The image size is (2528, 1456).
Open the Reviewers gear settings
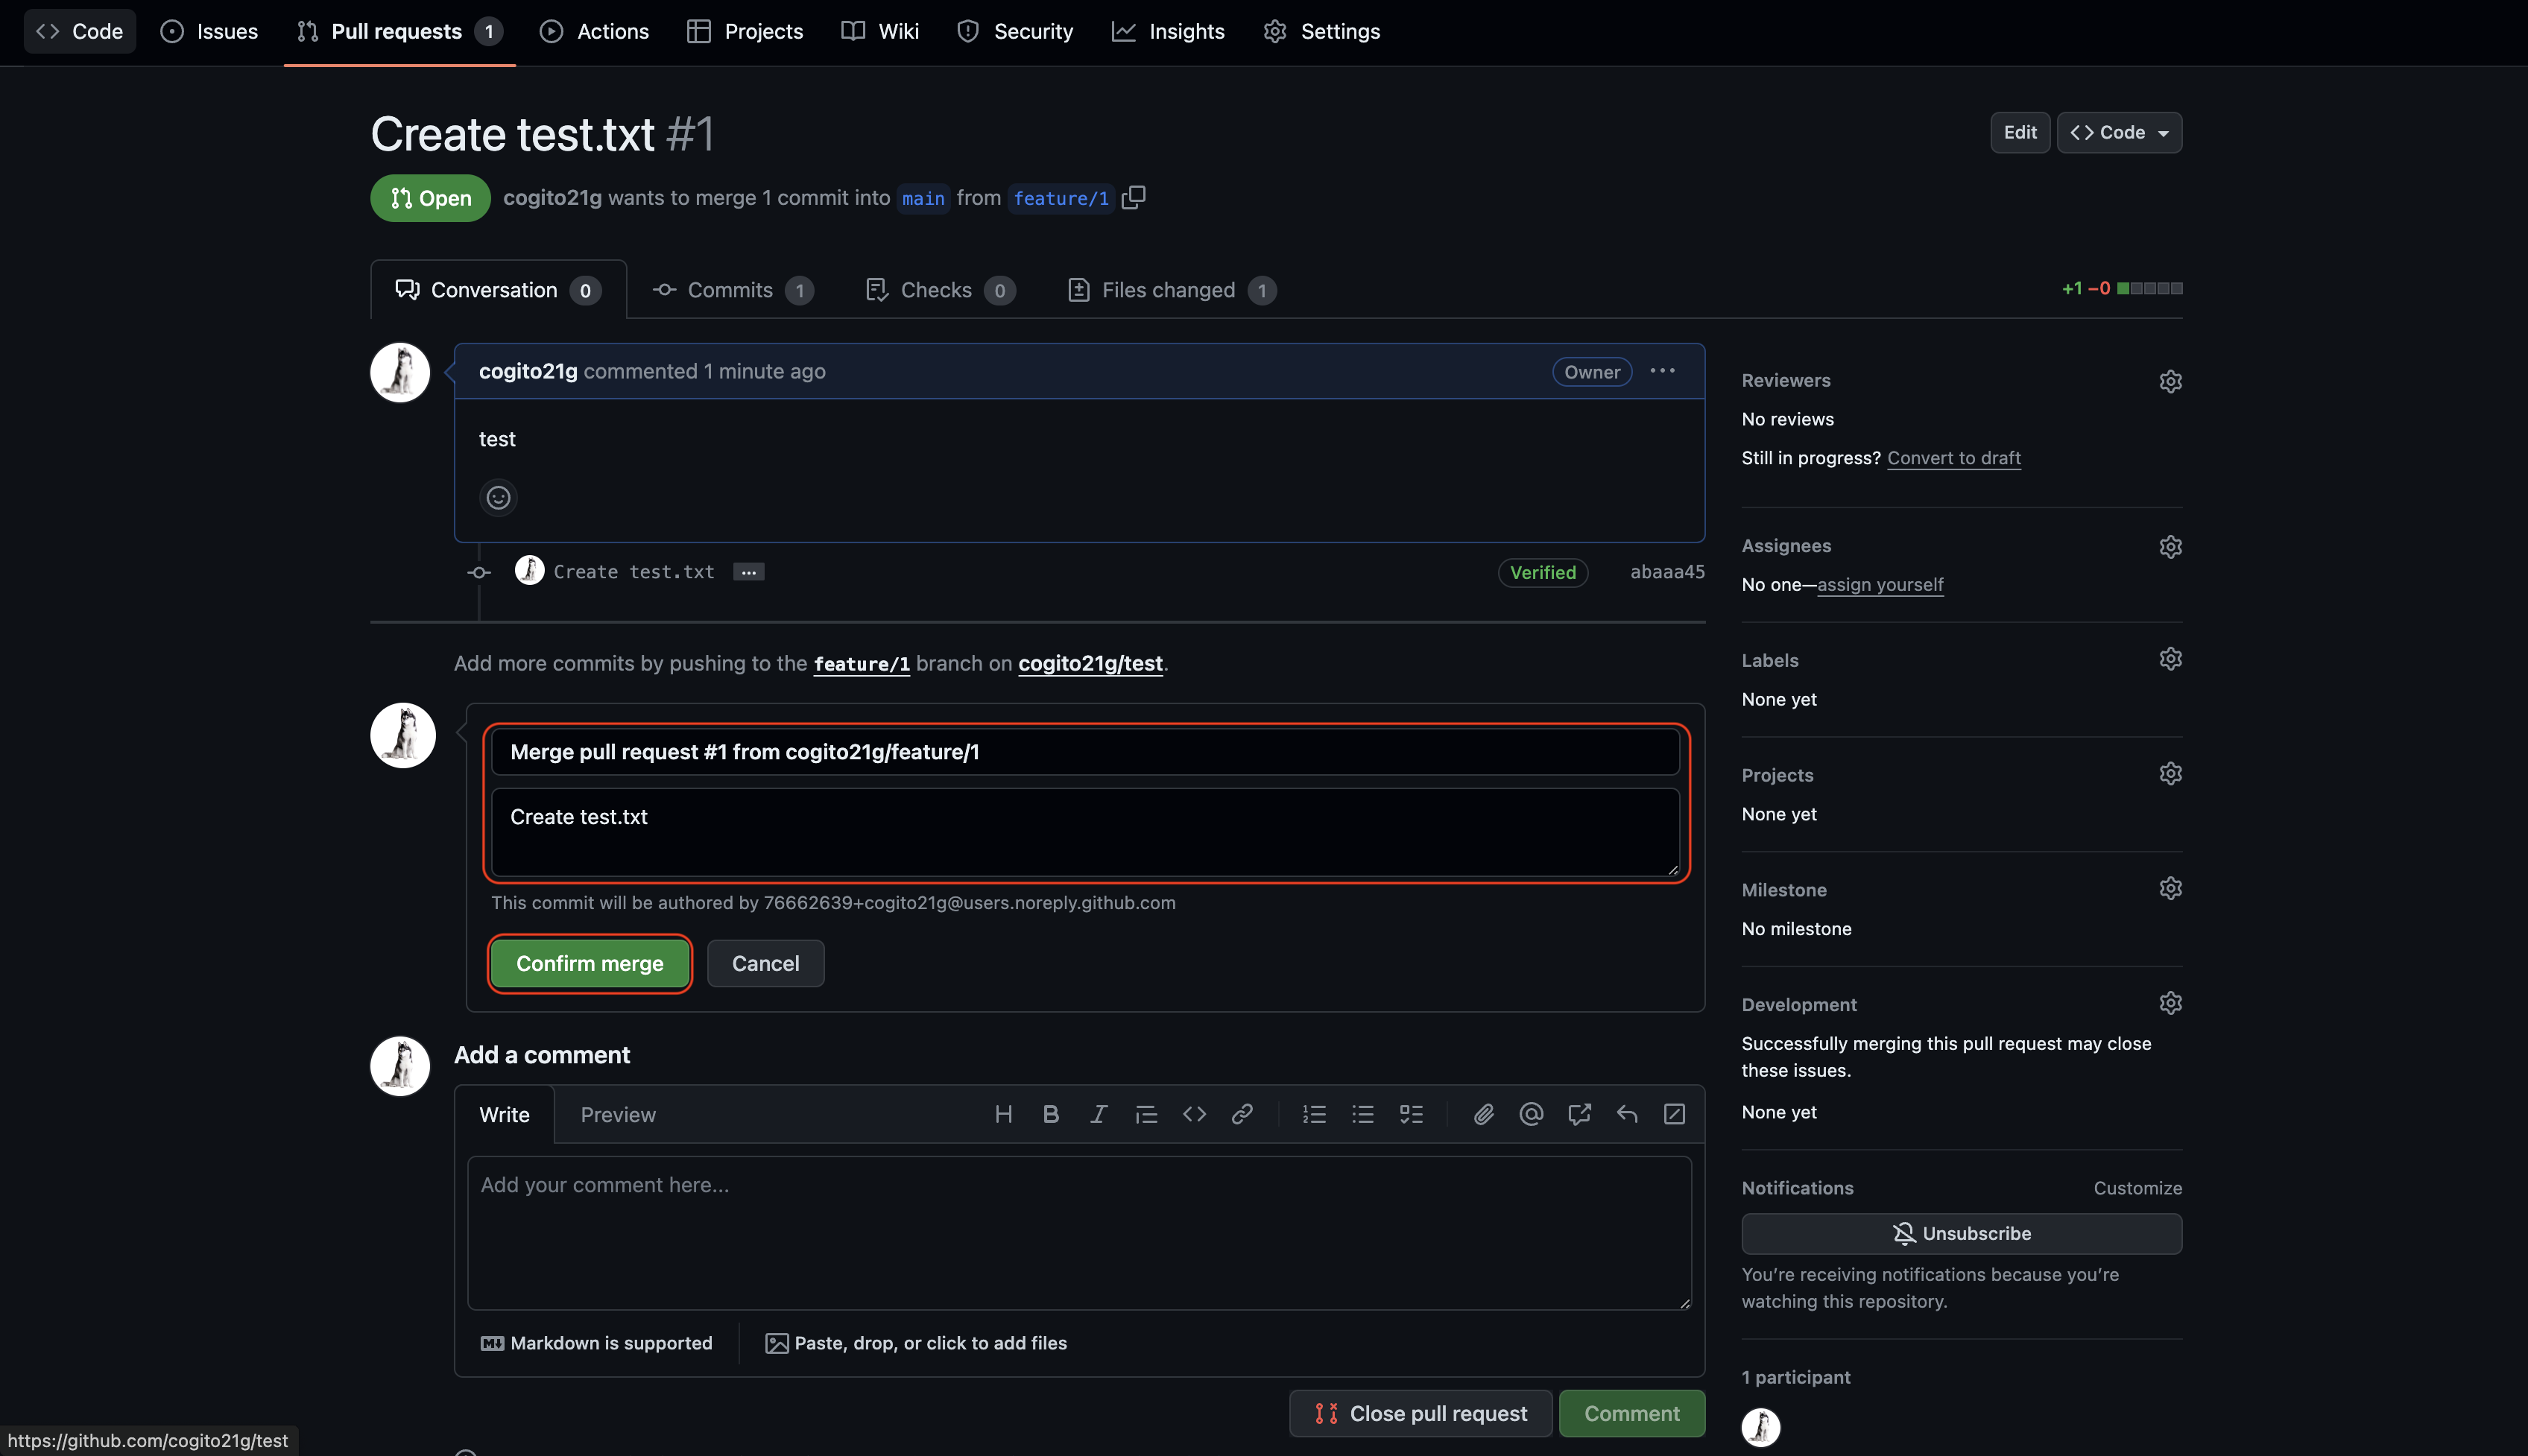pyautogui.click(x=2170, y=381)
